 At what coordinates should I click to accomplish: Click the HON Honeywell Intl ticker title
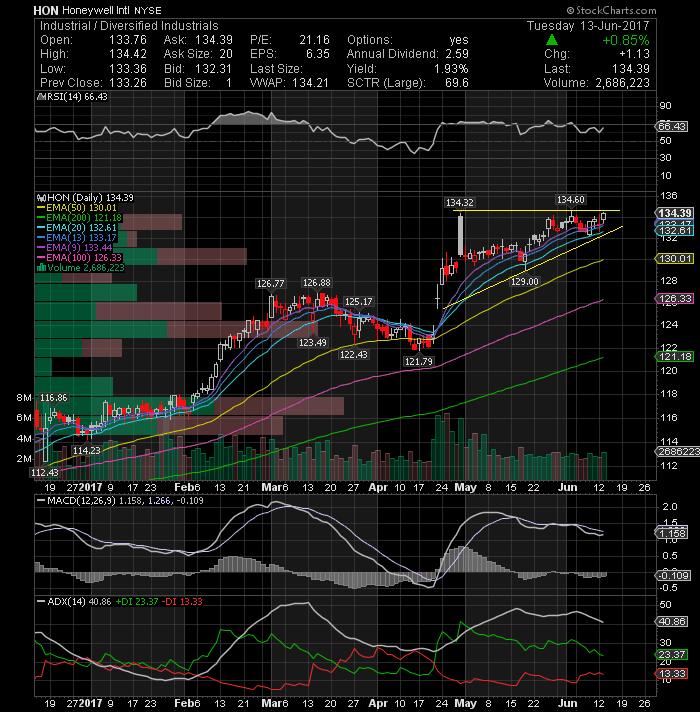pos(97,10)
